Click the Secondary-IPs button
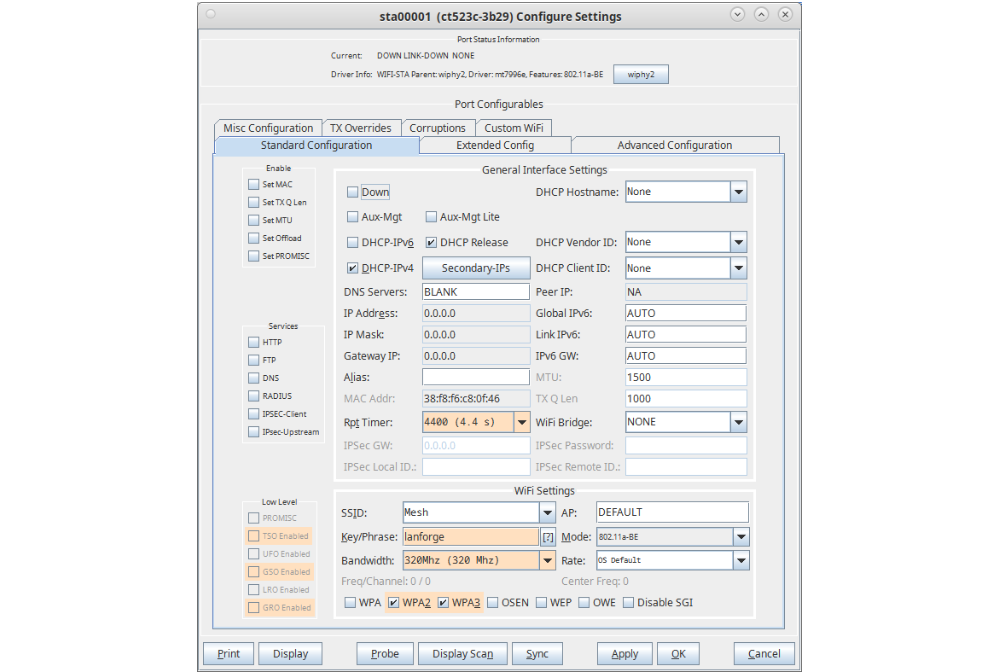1000x672 pixels. pos(475,268)
